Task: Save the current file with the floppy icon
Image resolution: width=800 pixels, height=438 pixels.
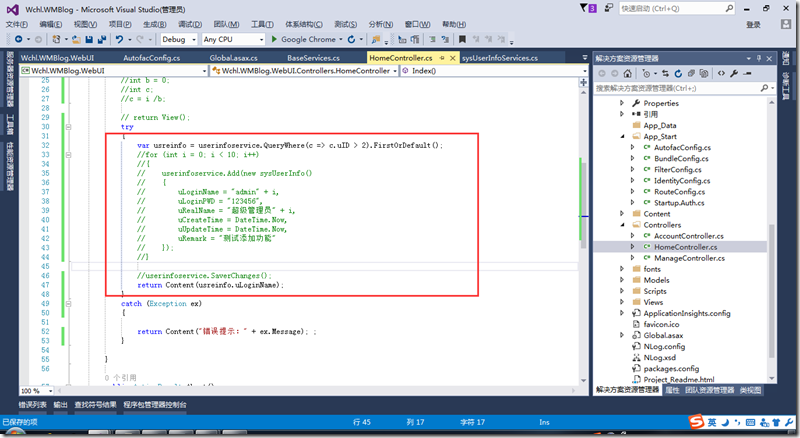Action: pos(89,39)
